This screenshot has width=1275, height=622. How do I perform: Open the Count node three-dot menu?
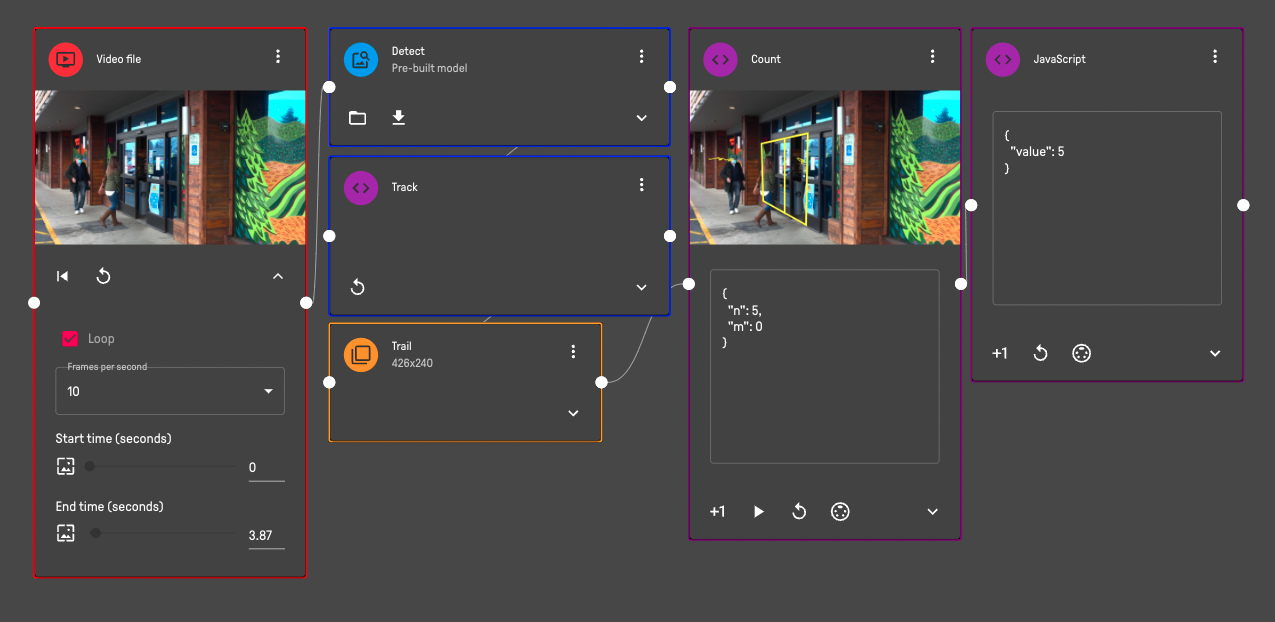(932, 58)
